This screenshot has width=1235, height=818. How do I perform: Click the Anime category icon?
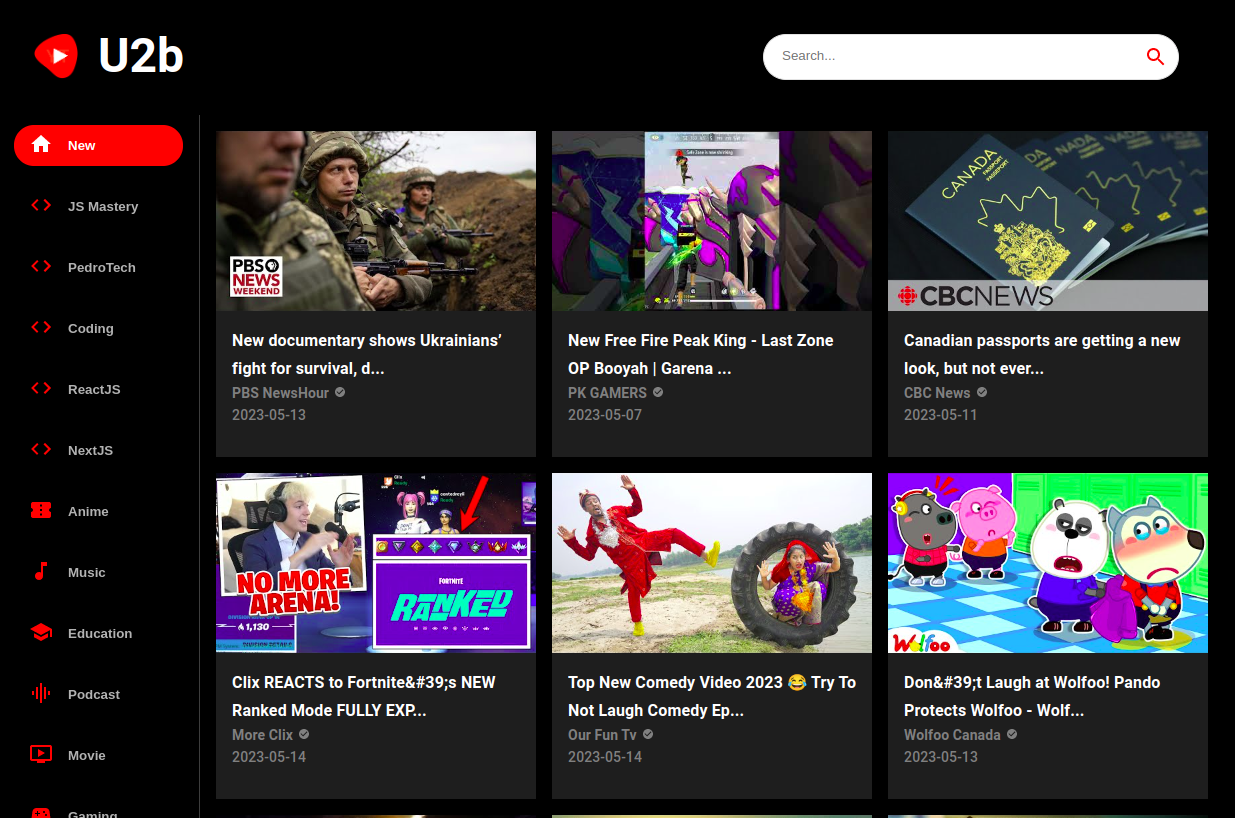pyautogui.click(x=41, y=511)
